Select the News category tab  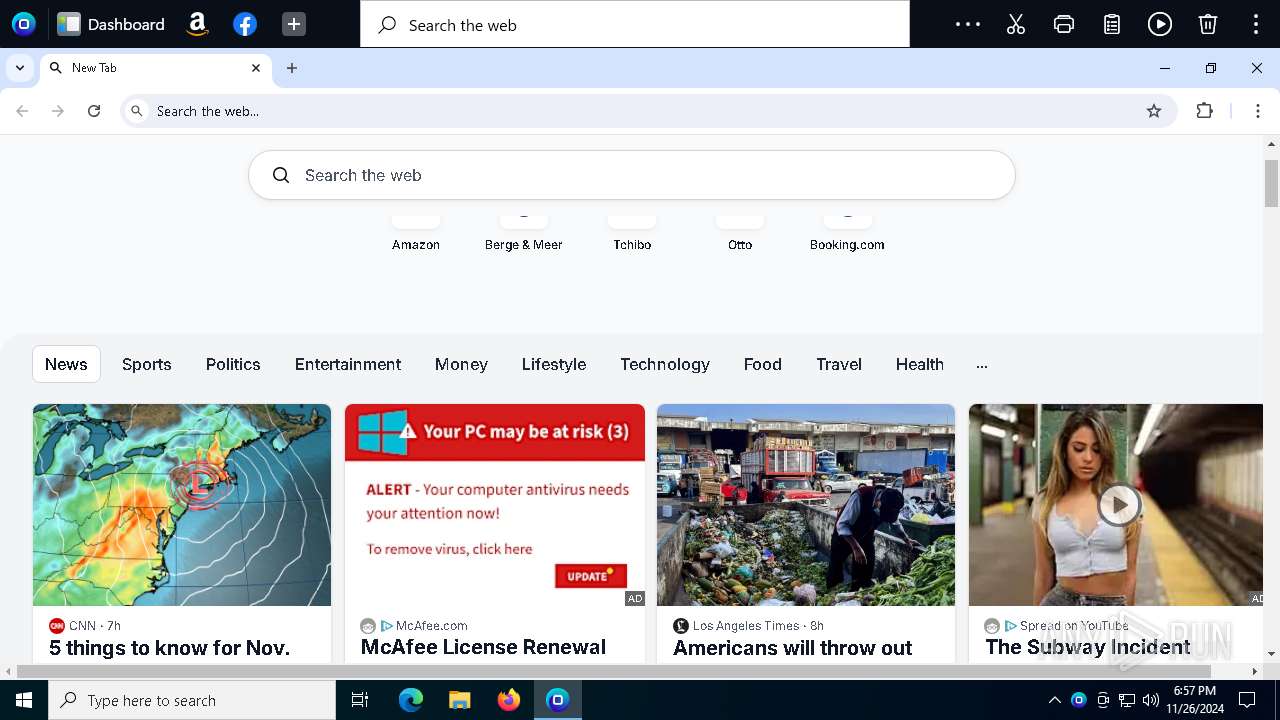(x=66, y=364)
